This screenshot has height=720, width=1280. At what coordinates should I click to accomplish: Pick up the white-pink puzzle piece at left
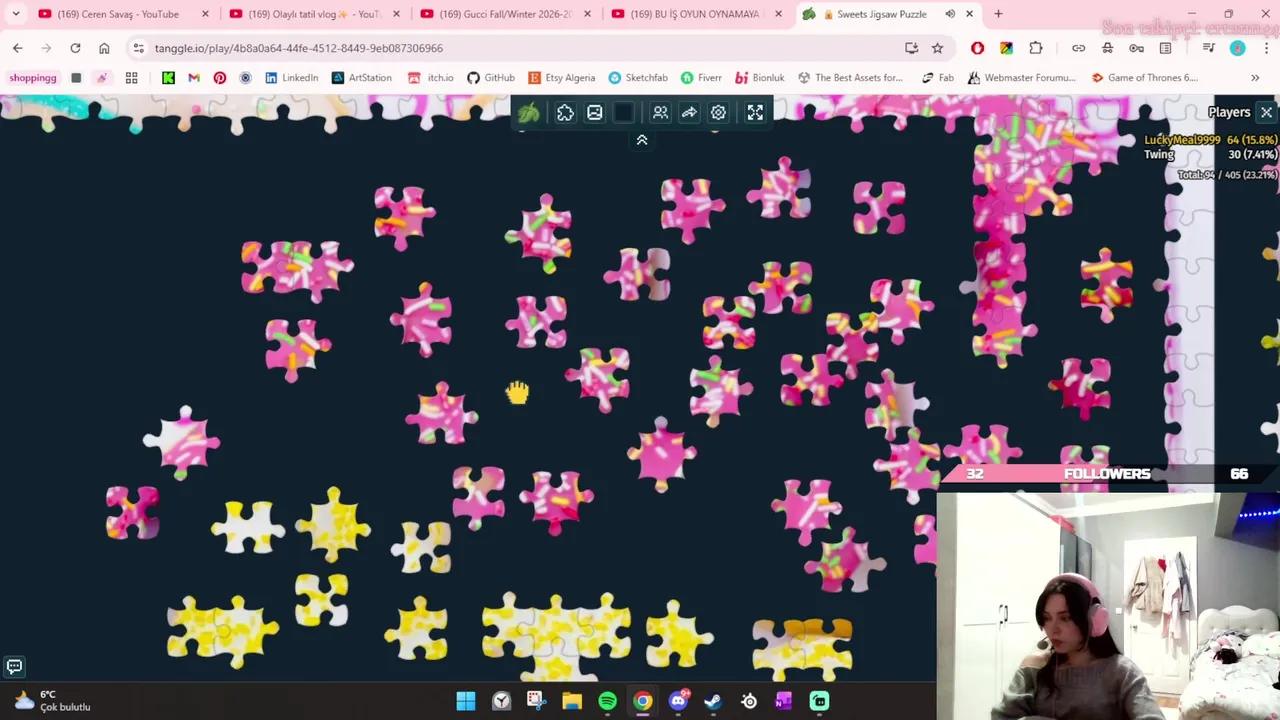182,441
